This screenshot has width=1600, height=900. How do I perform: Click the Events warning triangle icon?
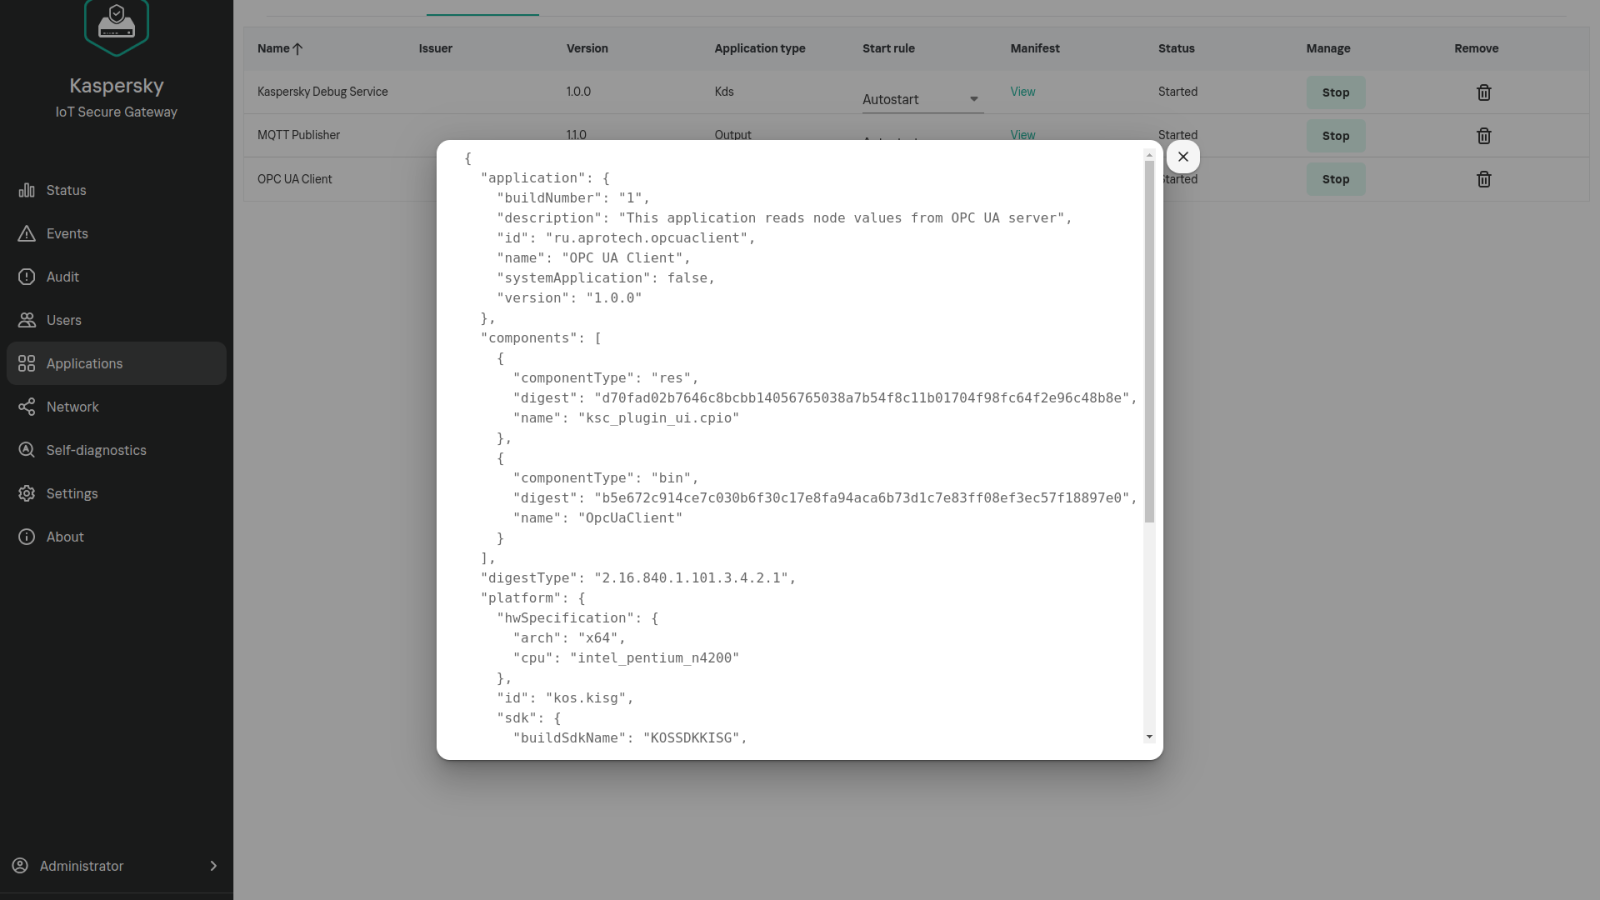point(27,234)
